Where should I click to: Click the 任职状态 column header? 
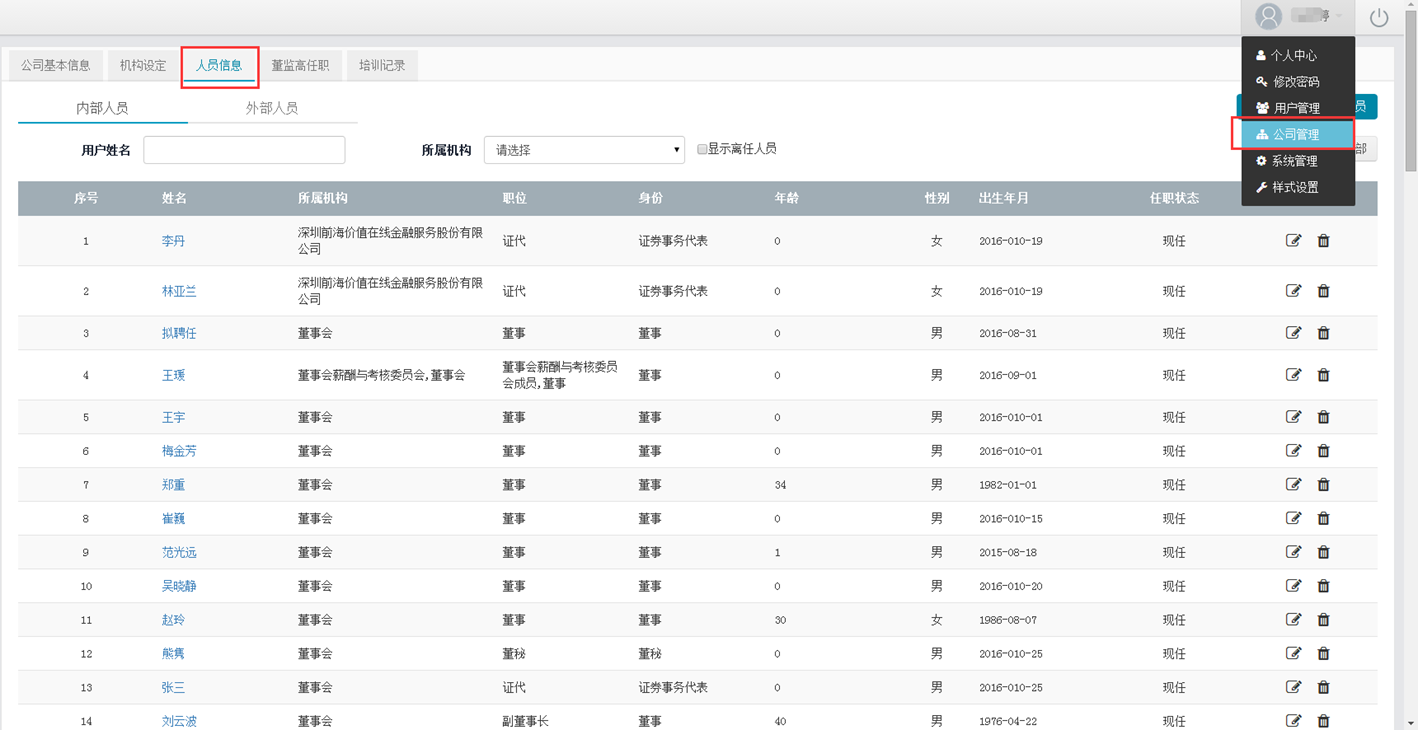[x=1174, y=198]
